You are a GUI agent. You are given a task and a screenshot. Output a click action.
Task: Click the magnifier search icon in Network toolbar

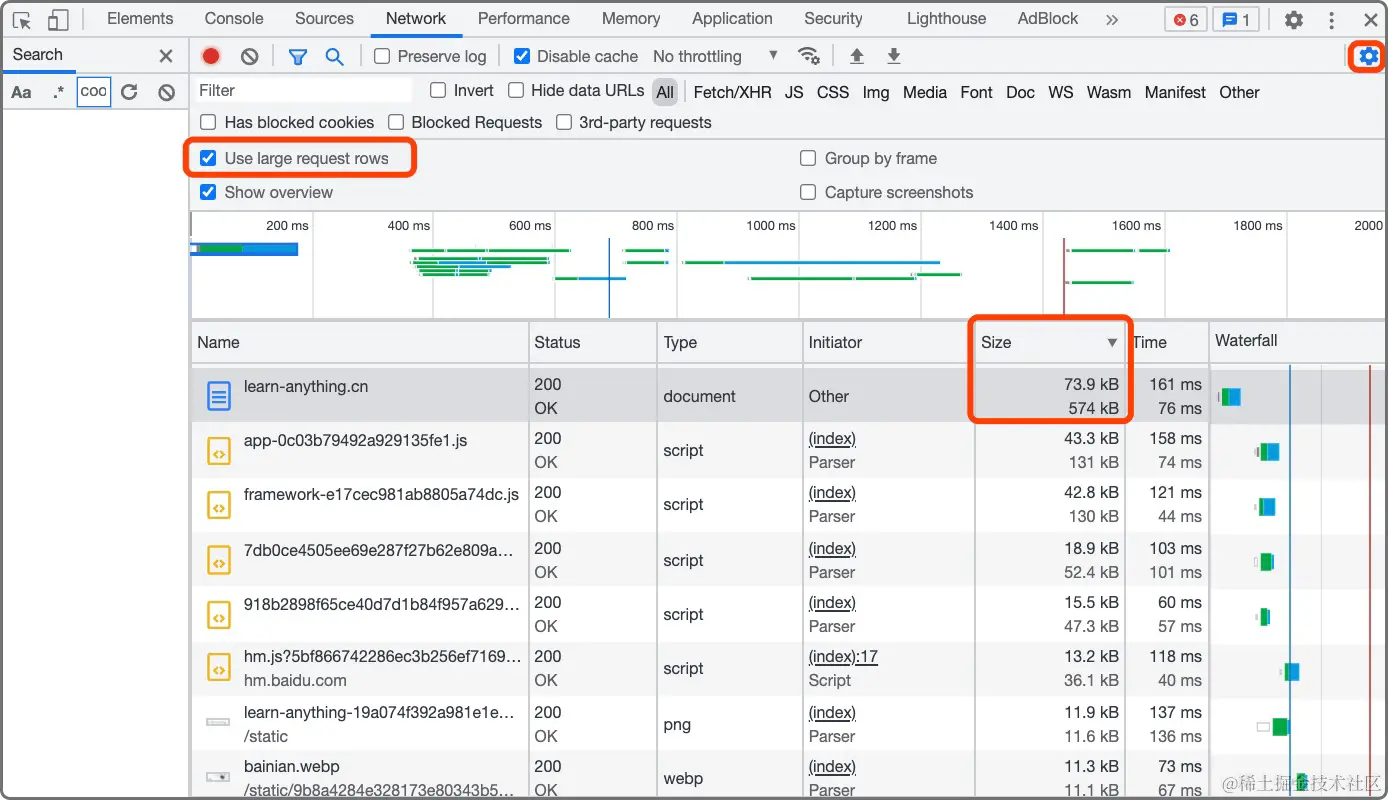tap(335, 57)
